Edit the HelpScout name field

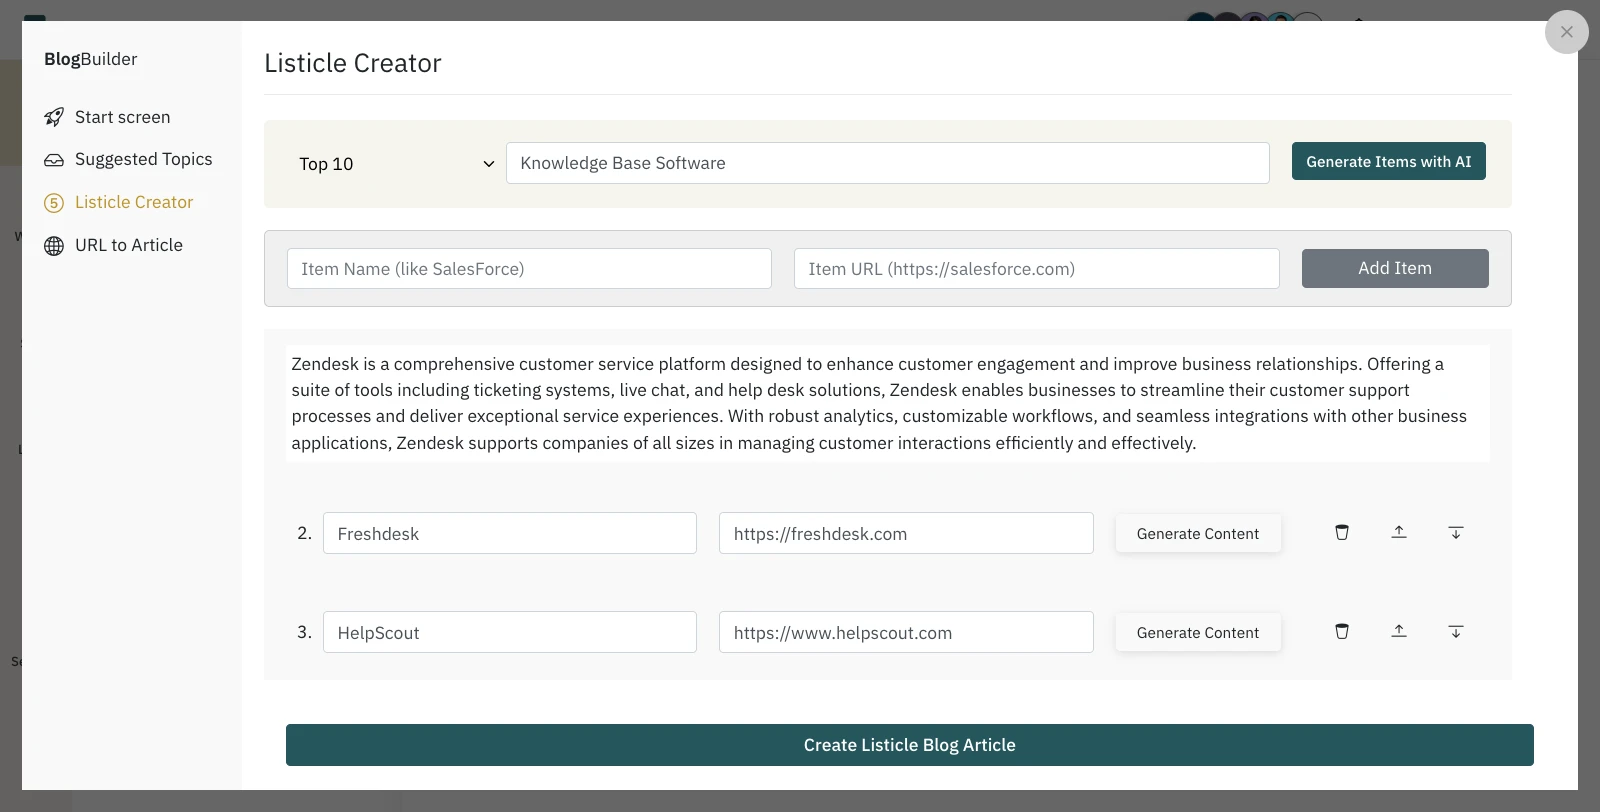[x=510, y=632]
